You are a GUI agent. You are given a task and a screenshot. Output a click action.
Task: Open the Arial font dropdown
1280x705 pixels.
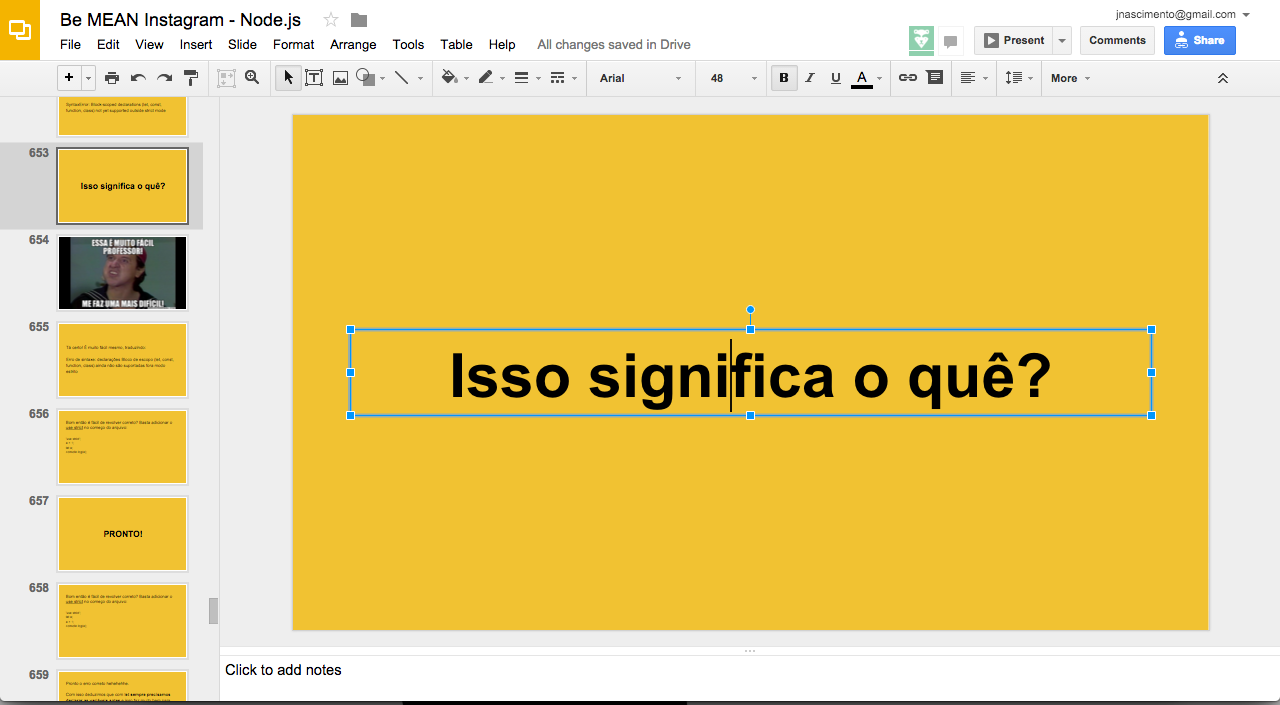click(x=640, y=78)
